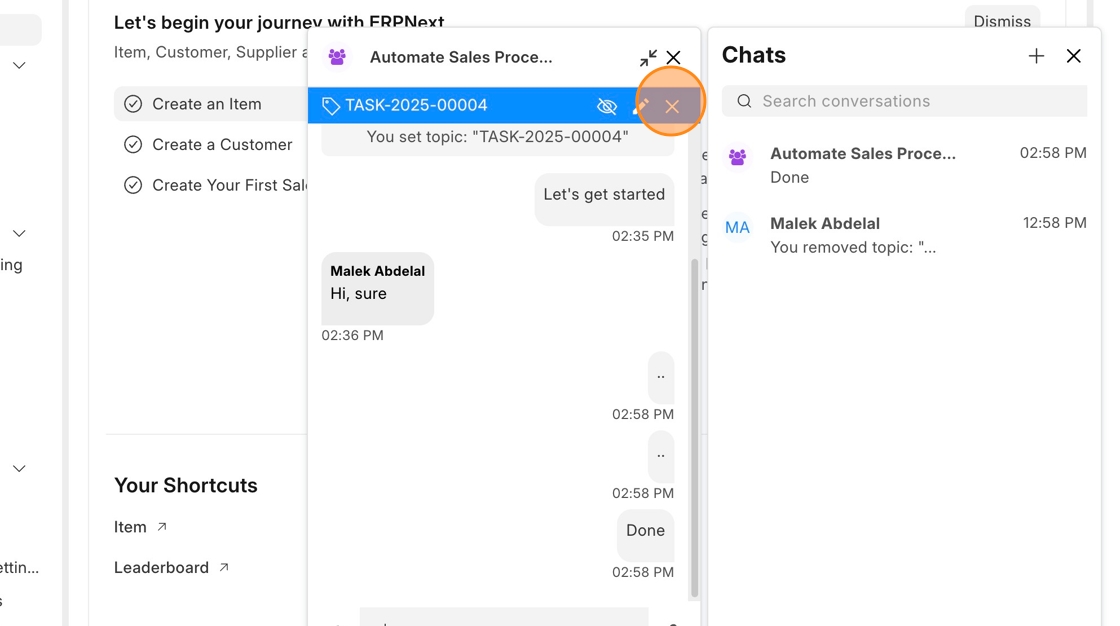This screenshot has height=626, width=1120.
Task: Remove the TASK-2025-00004 topic
Action: pyautogui.click(x=672, y=106)
